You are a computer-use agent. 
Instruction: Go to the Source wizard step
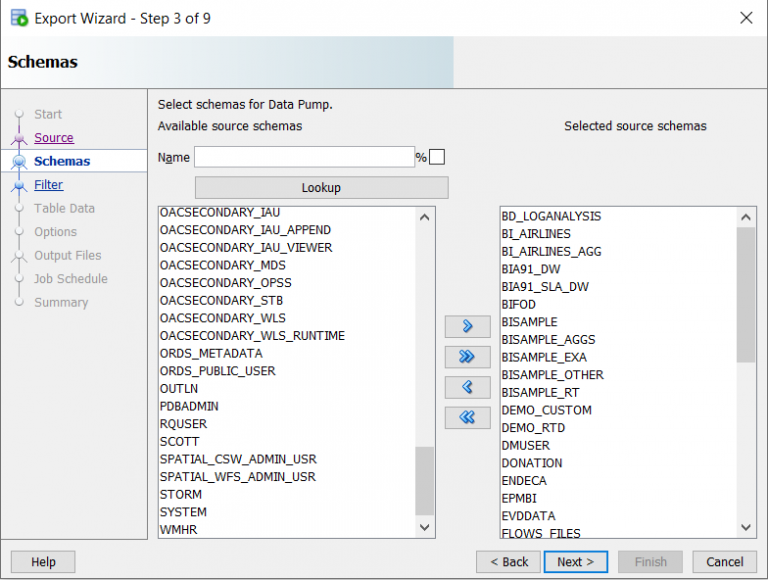[x=54, y=138]
